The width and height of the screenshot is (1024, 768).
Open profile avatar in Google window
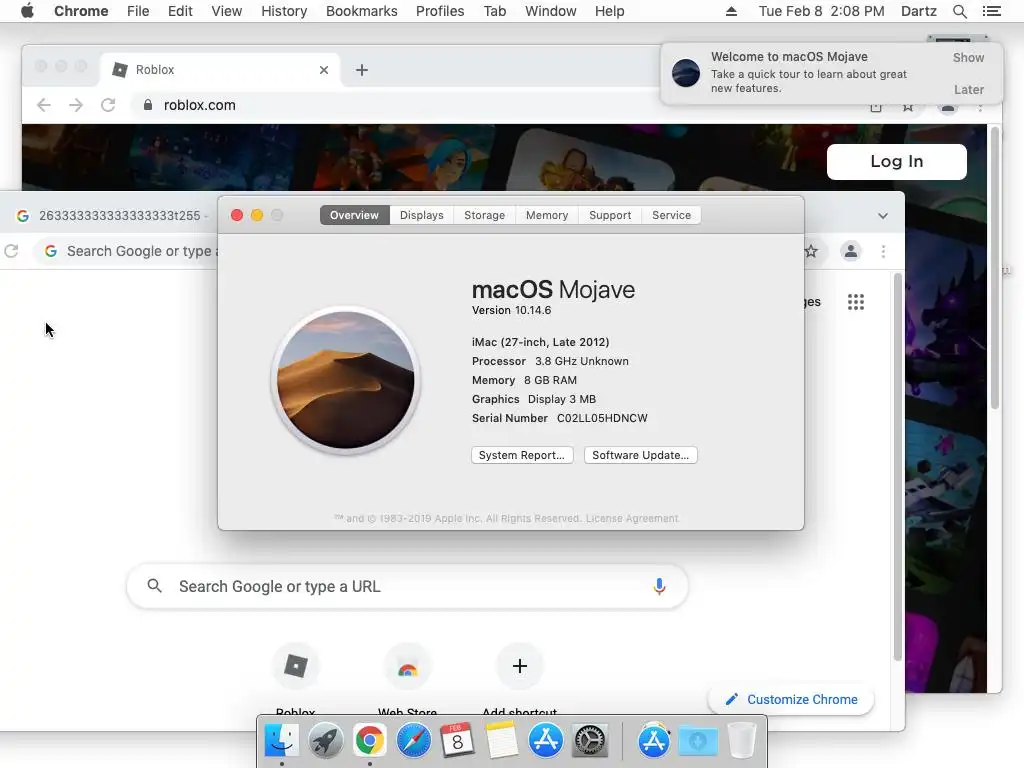850,251
